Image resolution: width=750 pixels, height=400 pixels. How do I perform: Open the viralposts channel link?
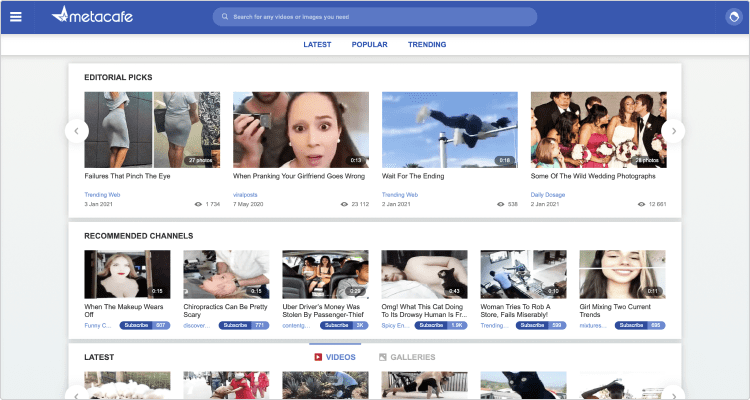coord(246,194)
